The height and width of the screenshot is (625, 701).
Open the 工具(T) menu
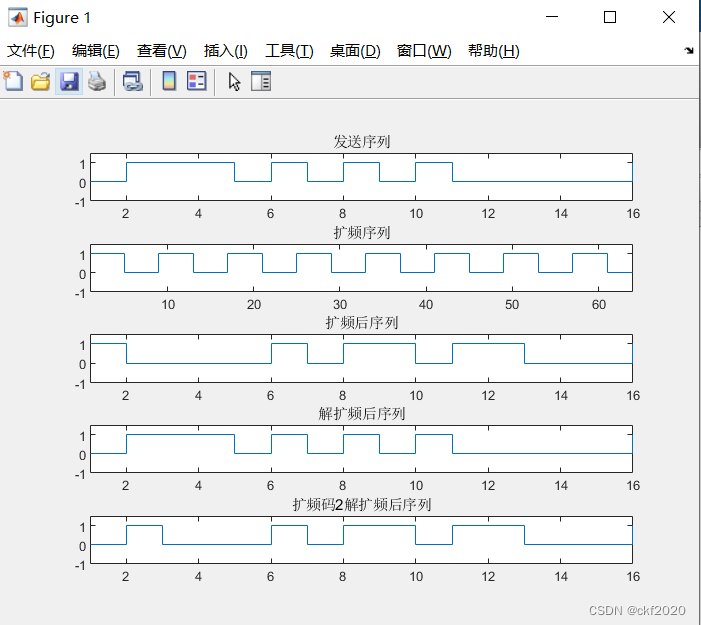(x=289, y=51)
